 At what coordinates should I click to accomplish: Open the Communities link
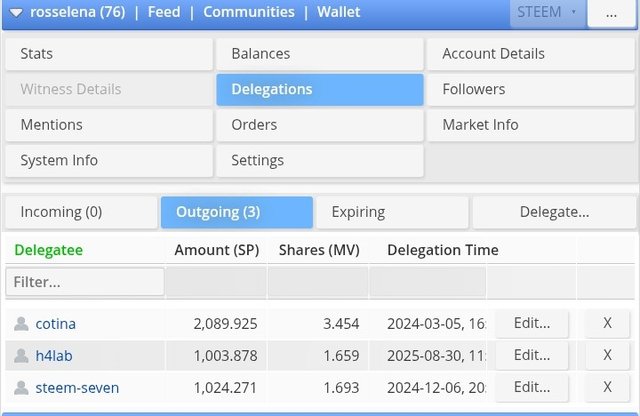click(x=249, y=13)
